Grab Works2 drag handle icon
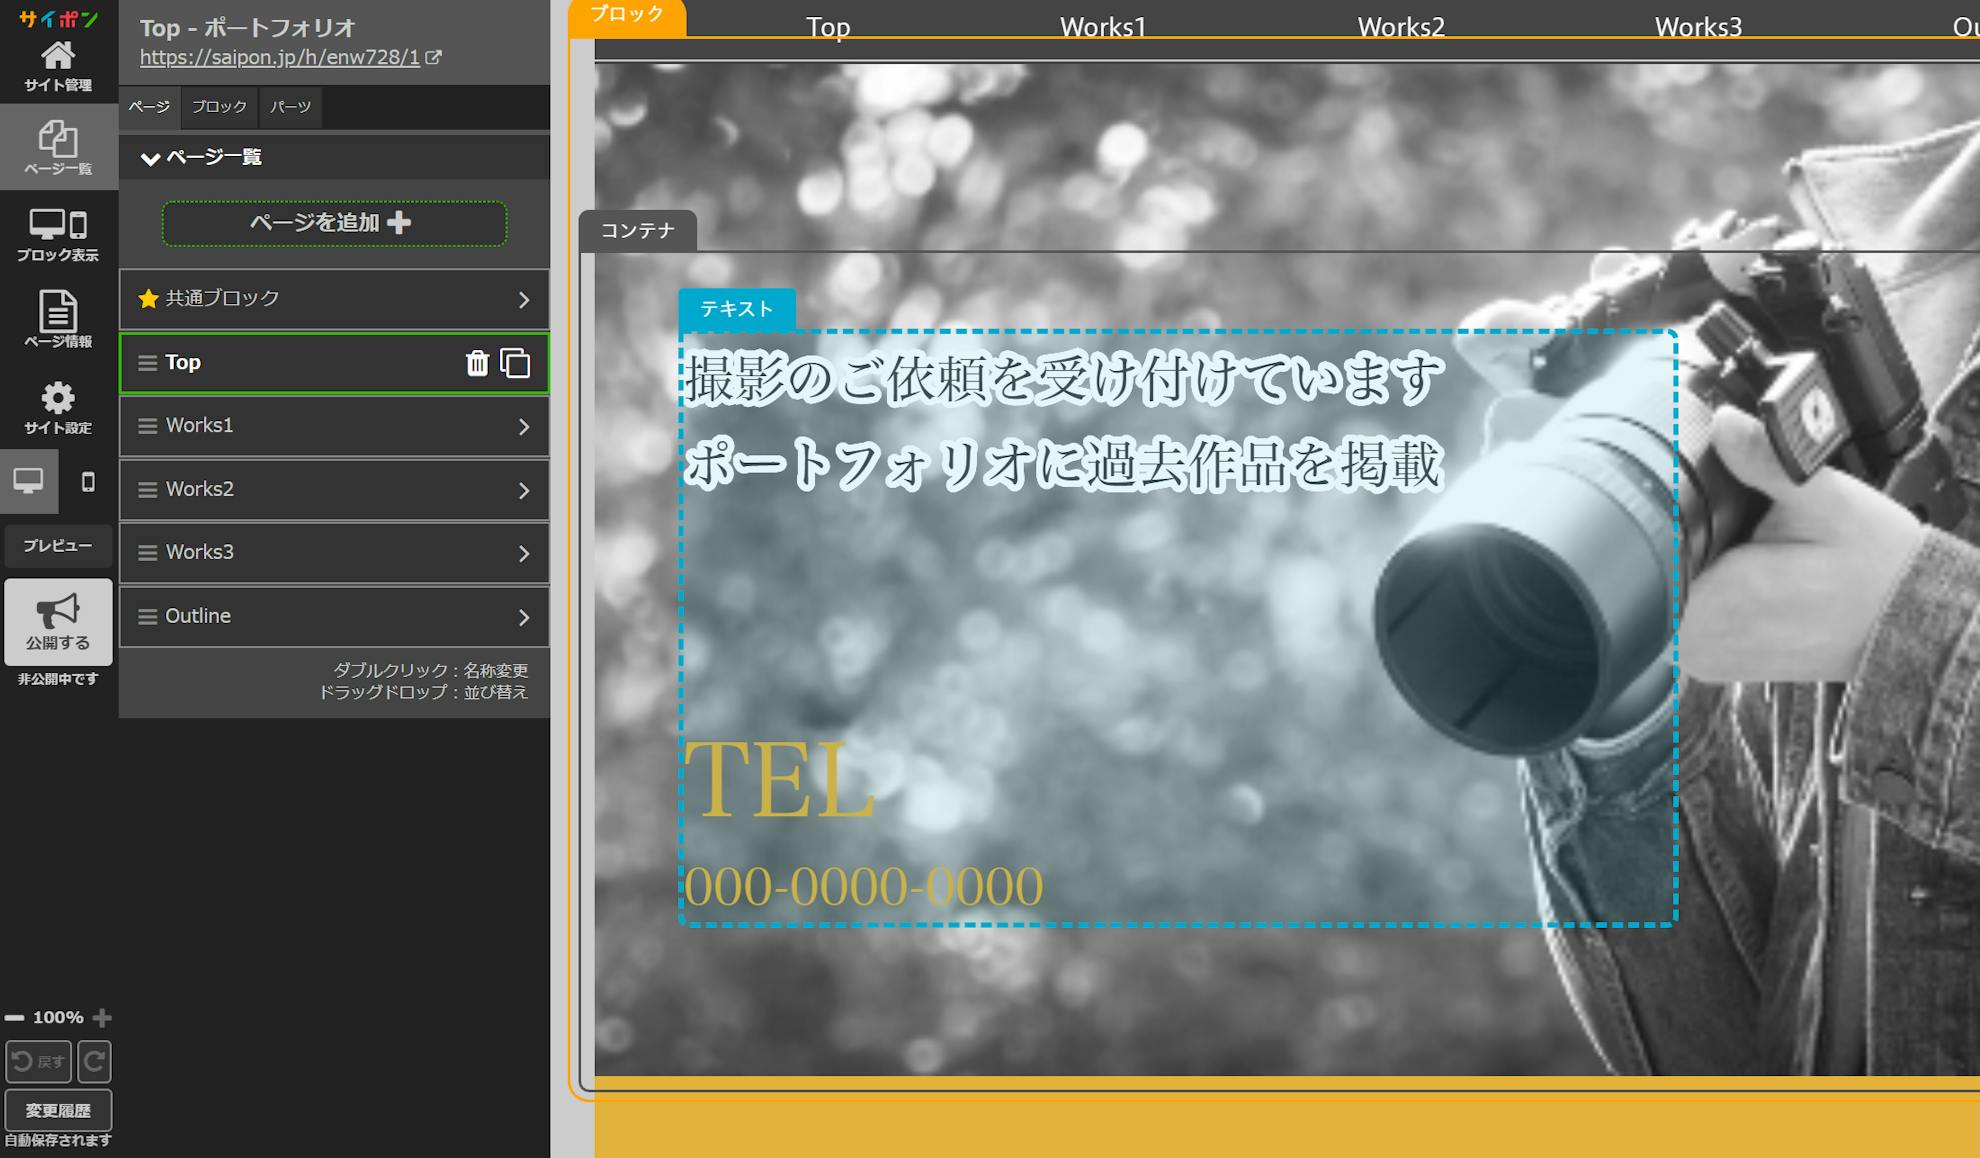This screenshot has width=1980, height=1158. (x=147, y=490)
